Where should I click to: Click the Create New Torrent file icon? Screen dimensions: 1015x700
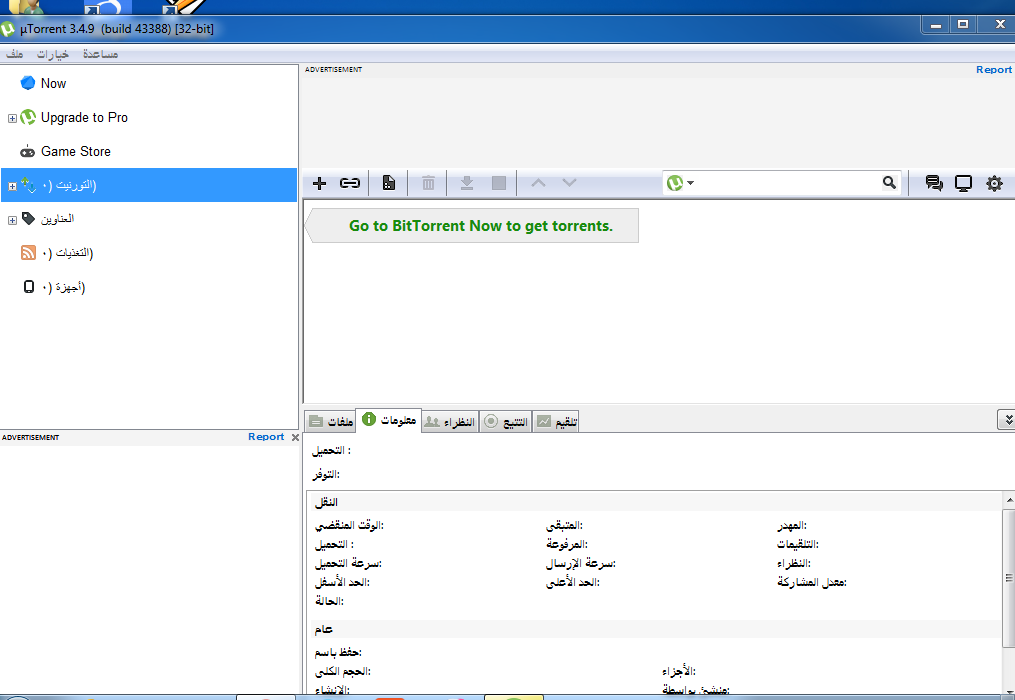388,183
